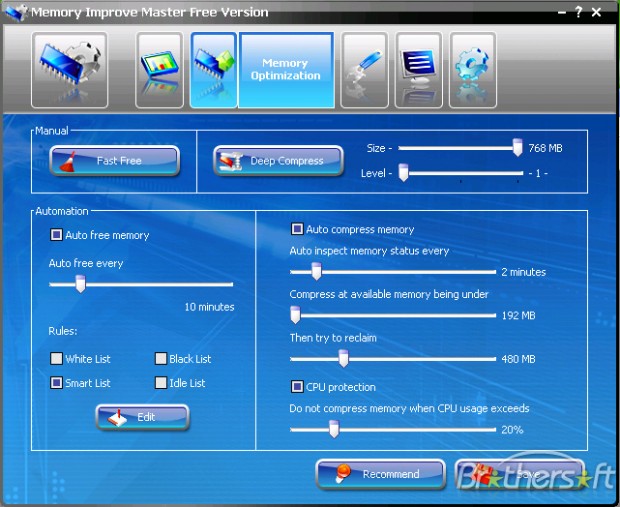Select the chip with green arrow optimization icon
The width and height of the screenshot is (620, 507).
(x=214, y=70)
